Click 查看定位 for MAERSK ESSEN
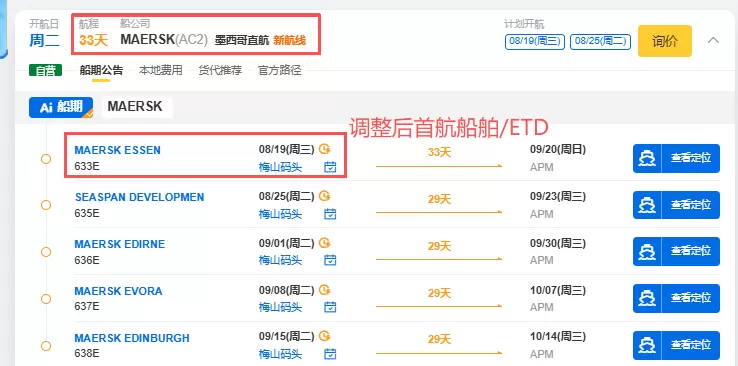 (690, 159)
